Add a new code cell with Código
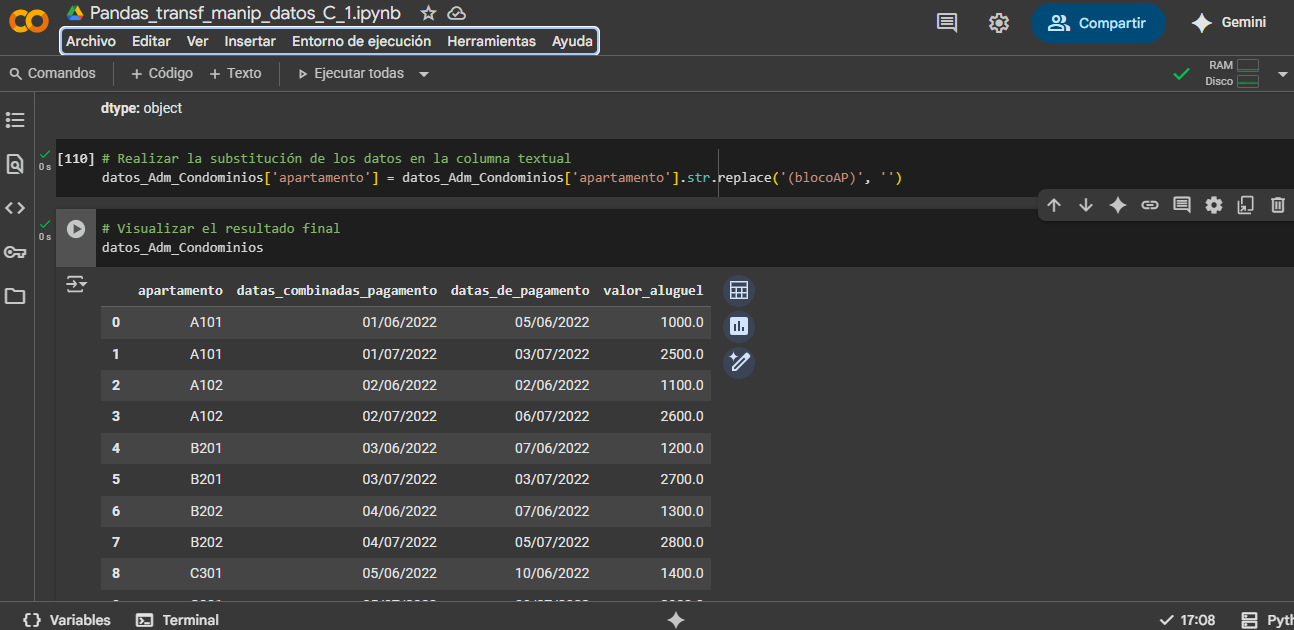Viewport: 1294px width, 630px height. tap(162, 73)
